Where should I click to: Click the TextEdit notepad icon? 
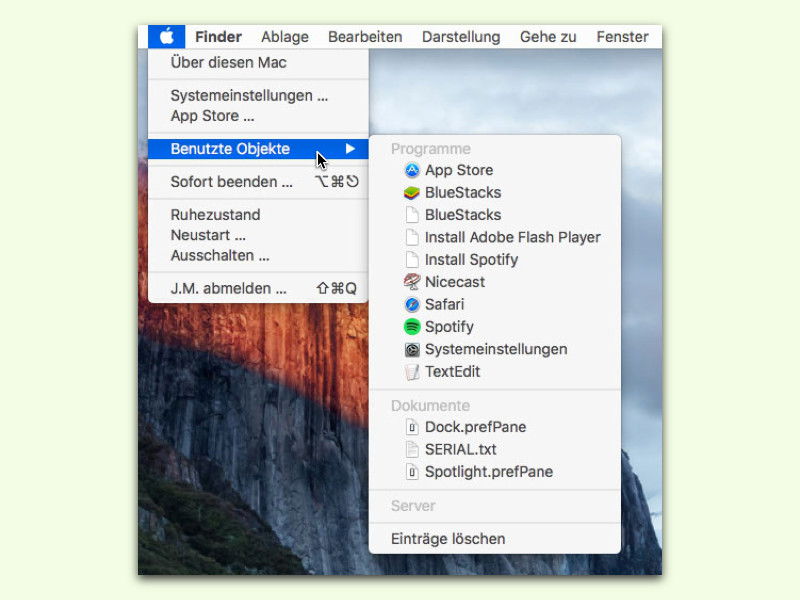[412, 371]
